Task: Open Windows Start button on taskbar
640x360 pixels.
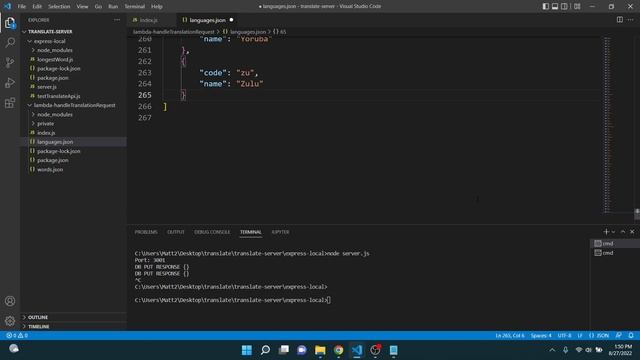Action: tap(247, 350)
